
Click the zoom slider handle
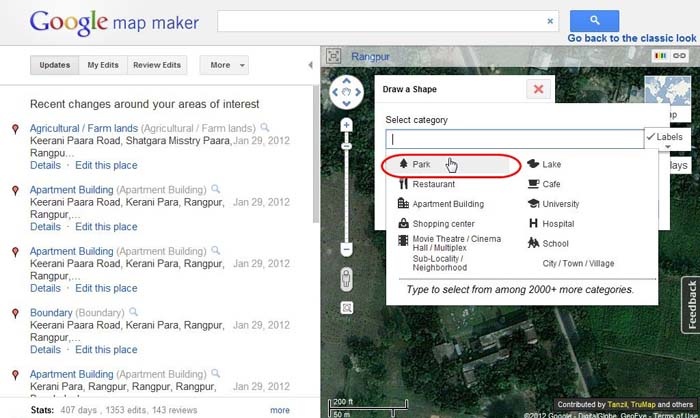coord(346,146)
